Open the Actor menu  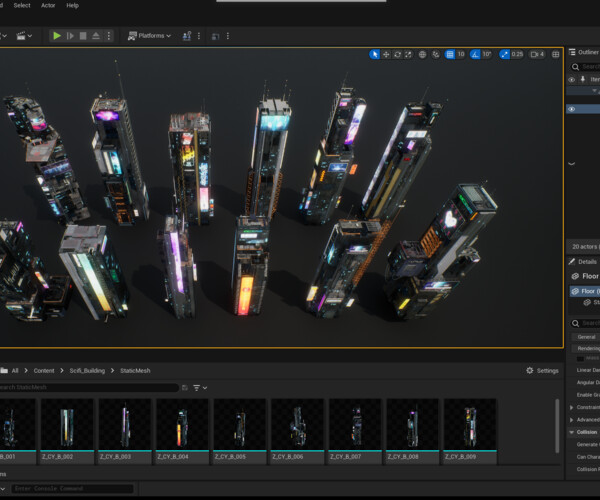[48, 5]
